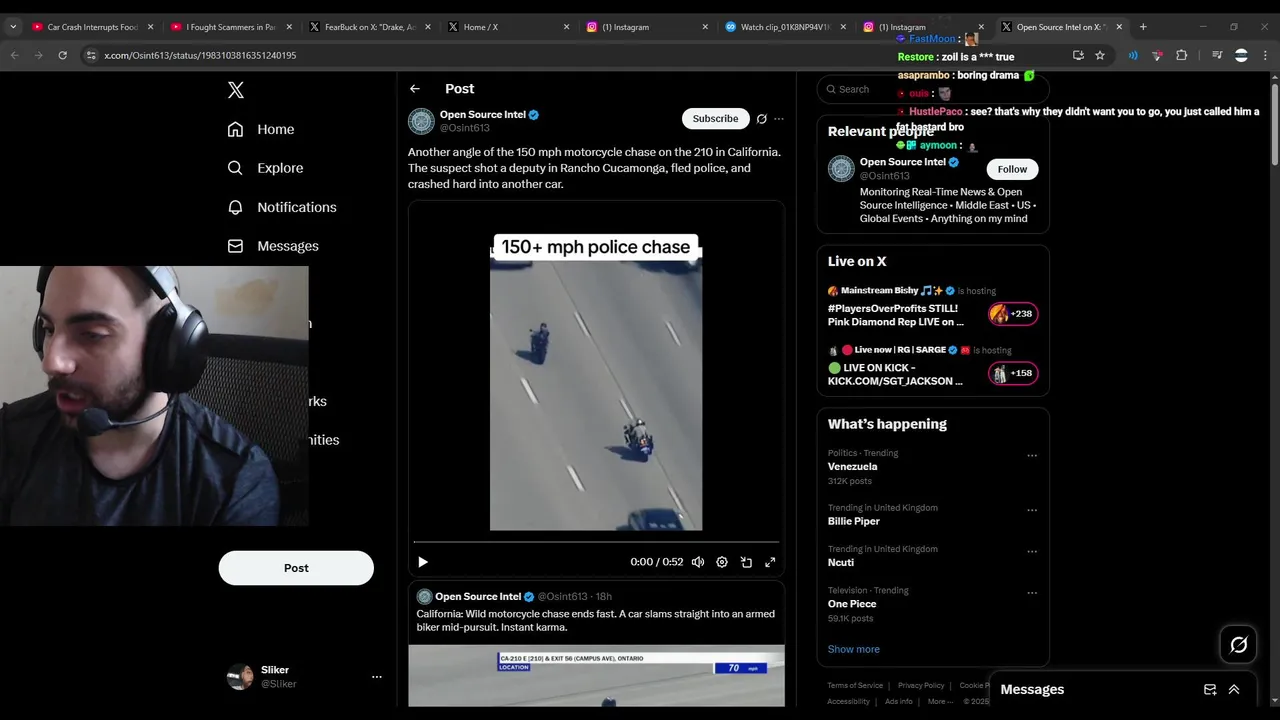Open options for One Piece trend

click(x=1032, y=593)
